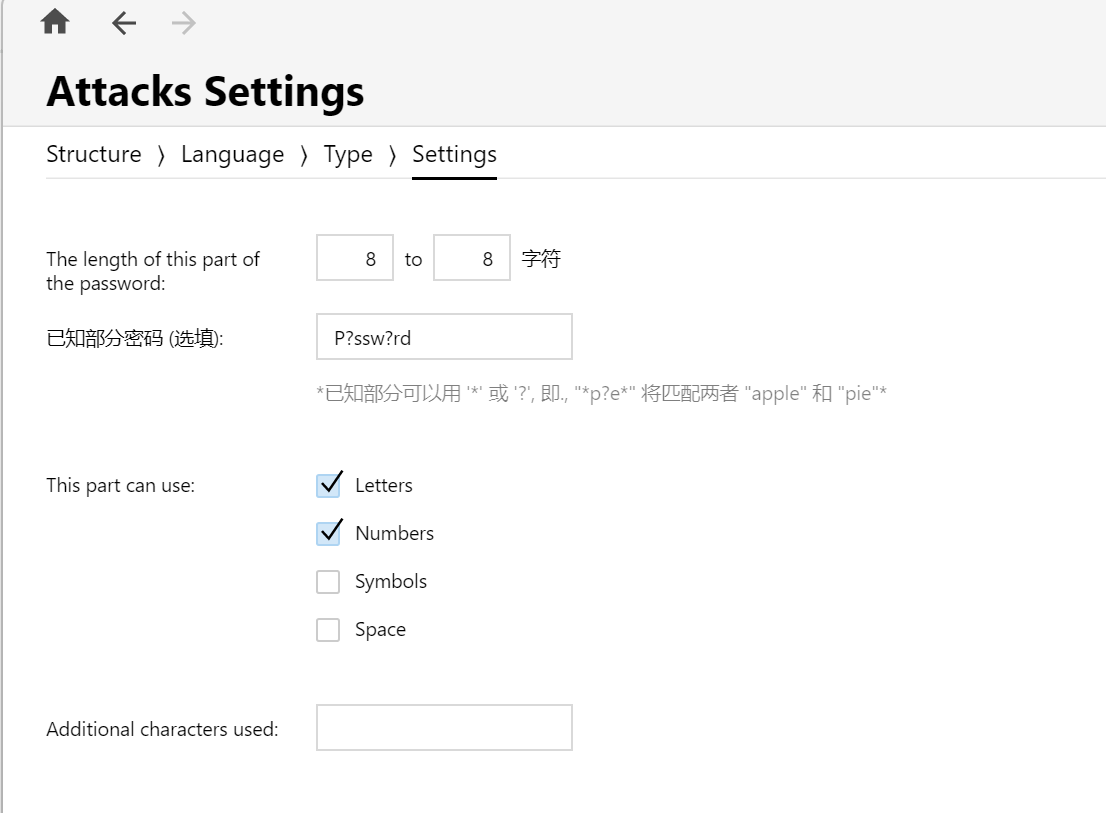This screenshot has height=813, width=1106.
Task: Click the forward navigation arrow
Action: (183, 24)
